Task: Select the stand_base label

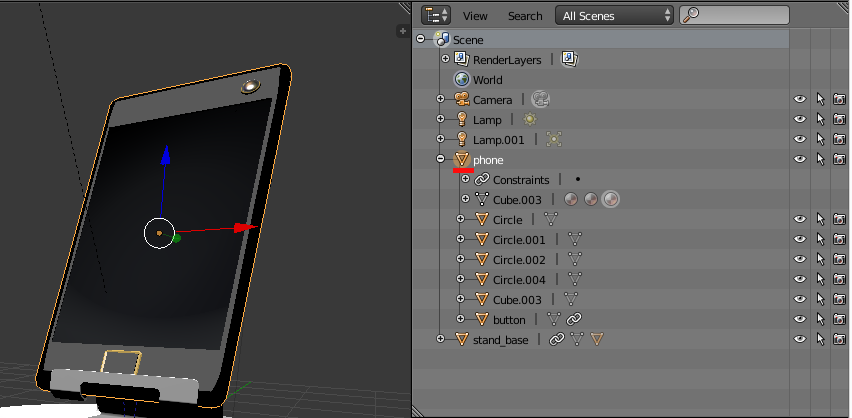Action: point(500,340)
